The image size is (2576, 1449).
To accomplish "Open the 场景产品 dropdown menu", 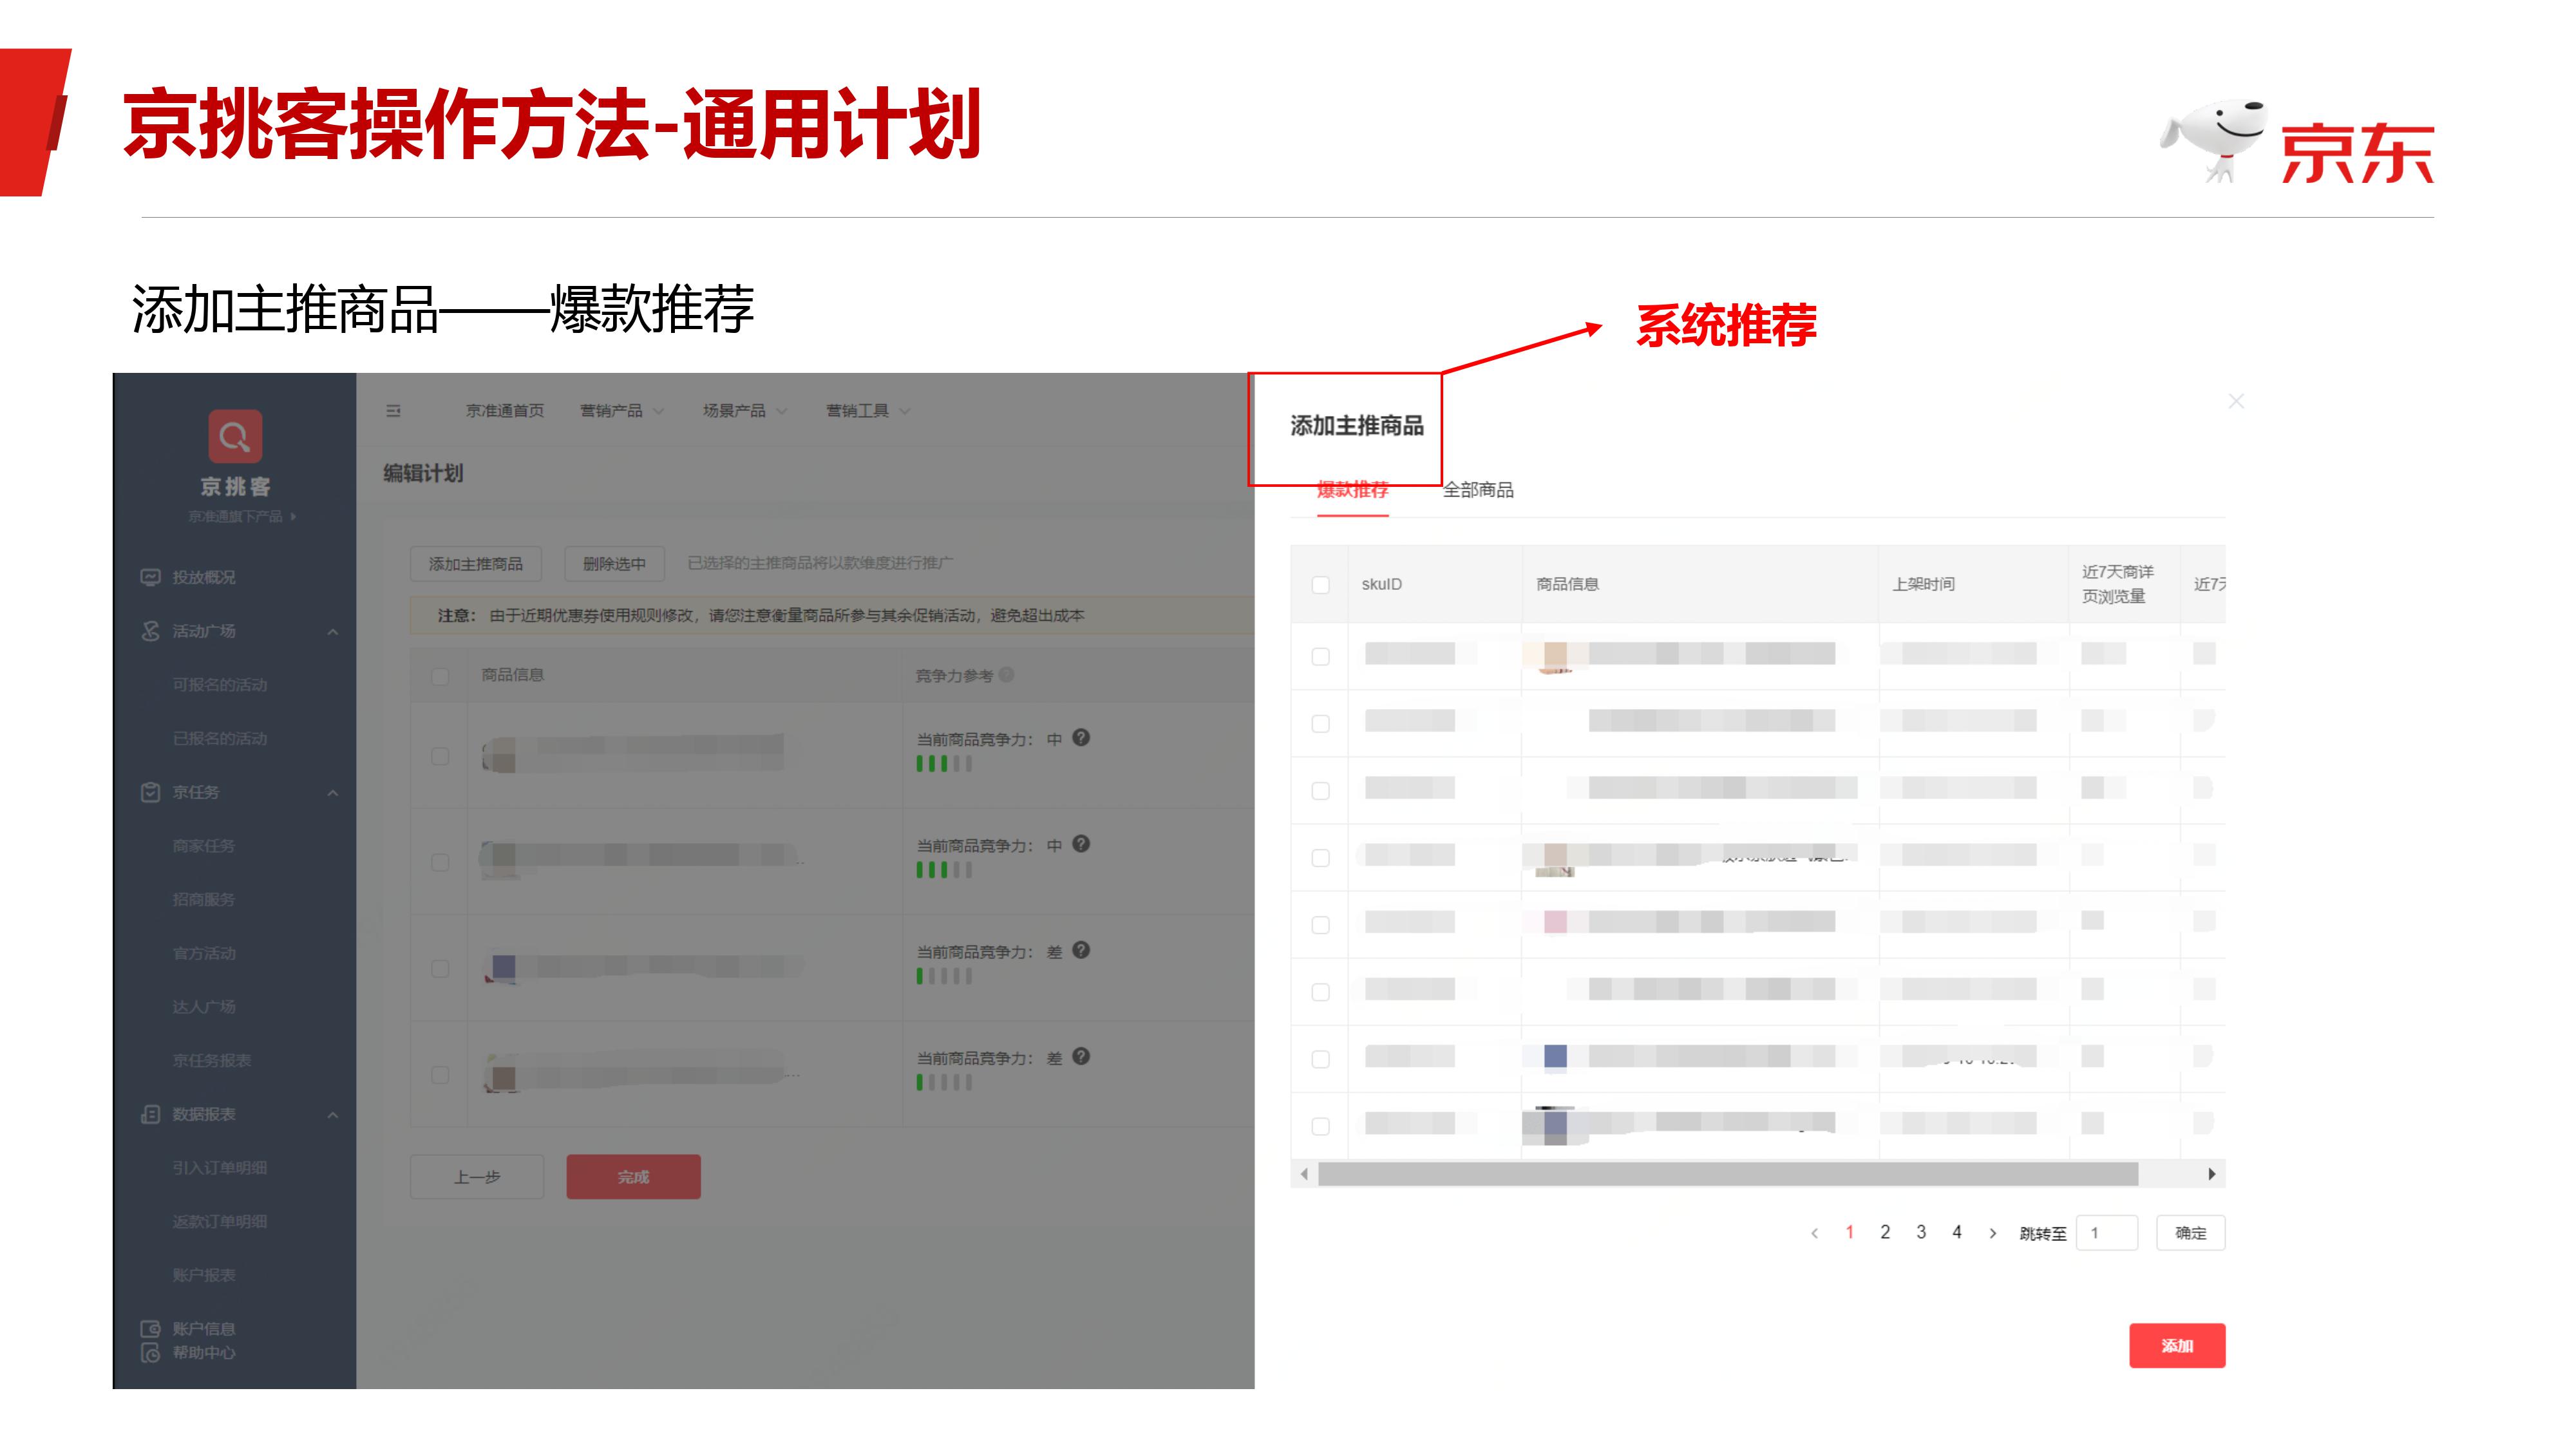I will click(x=745, y=411).
